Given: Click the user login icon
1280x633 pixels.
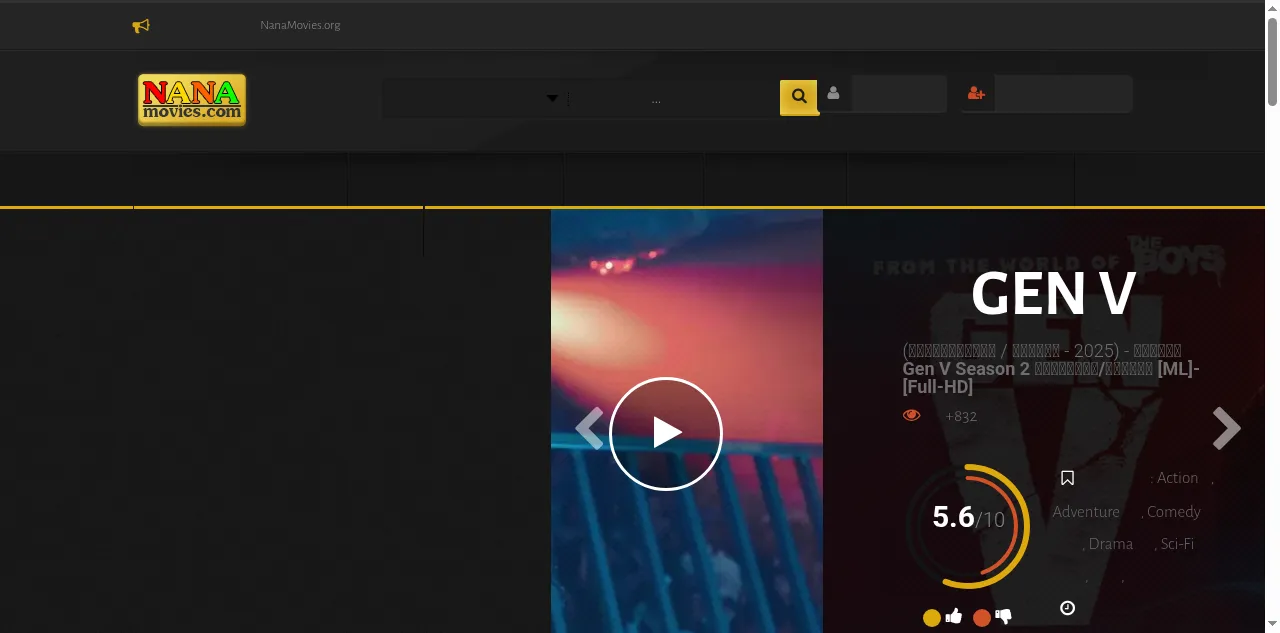Looking at the screenshot, I should [x=833, y=93].
